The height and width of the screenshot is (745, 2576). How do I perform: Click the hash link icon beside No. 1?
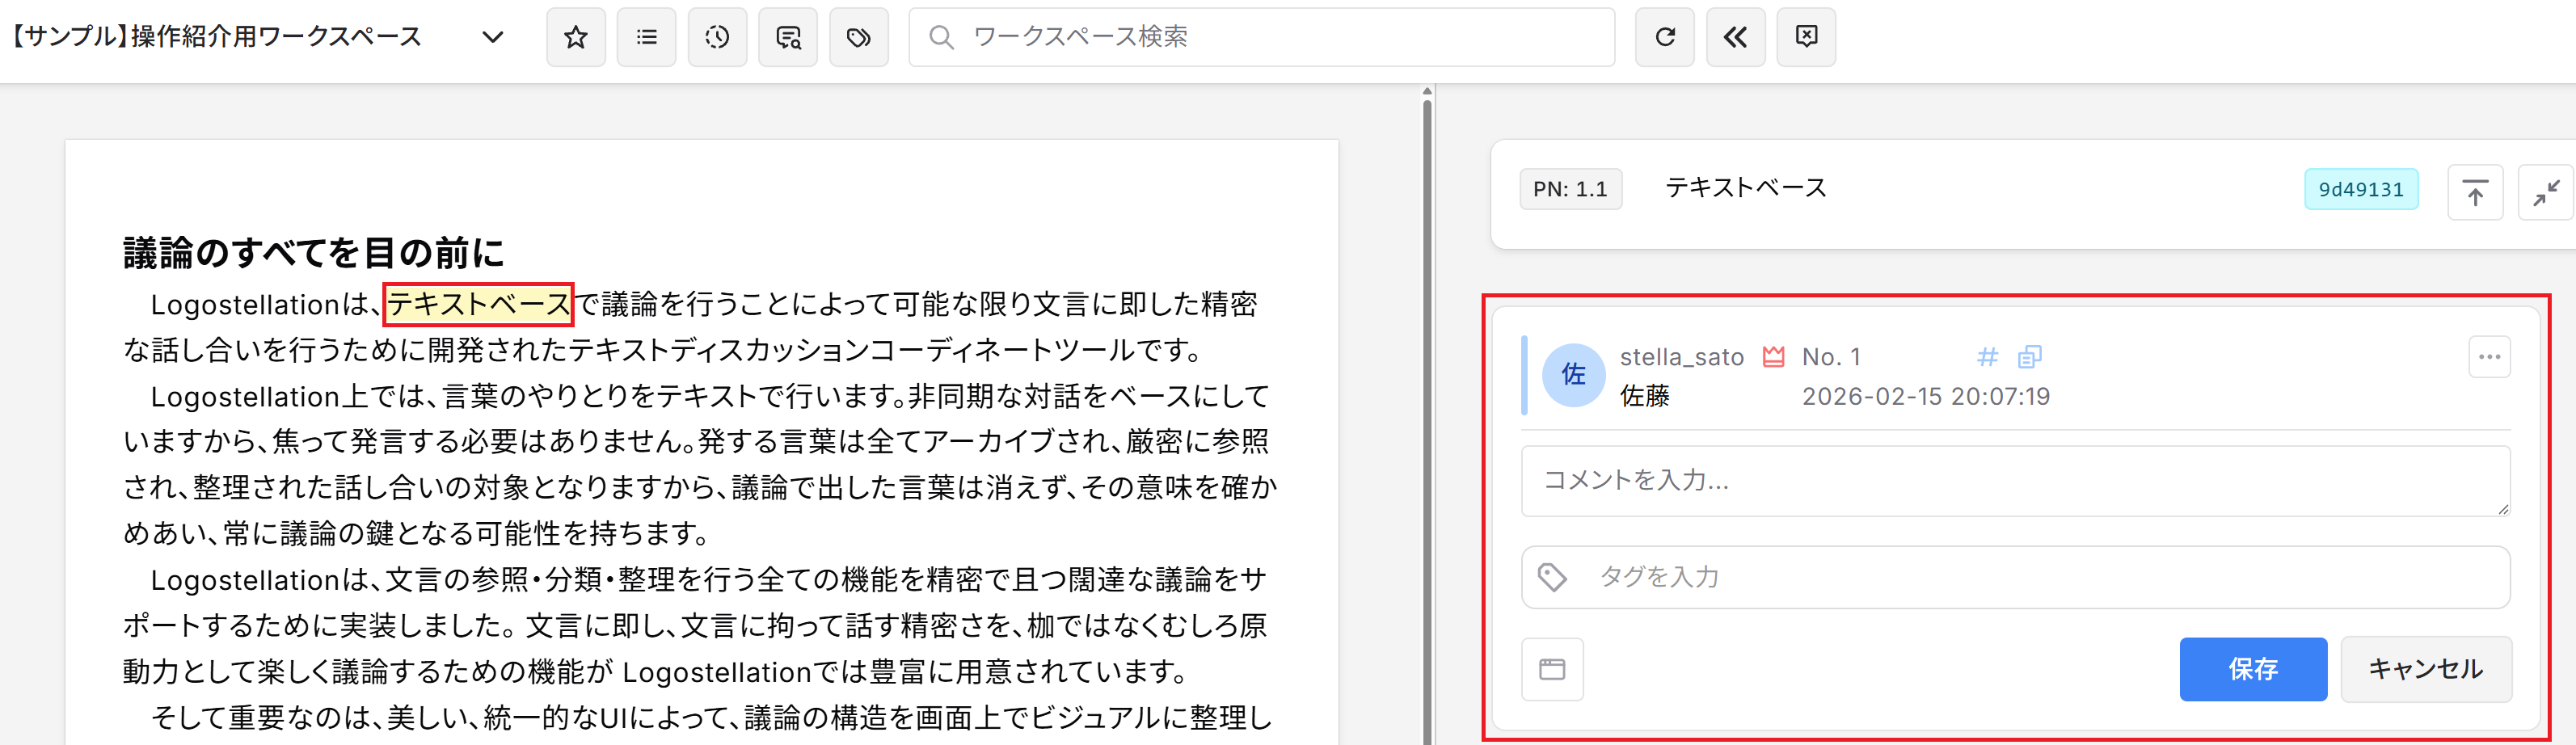point(1988,357)
